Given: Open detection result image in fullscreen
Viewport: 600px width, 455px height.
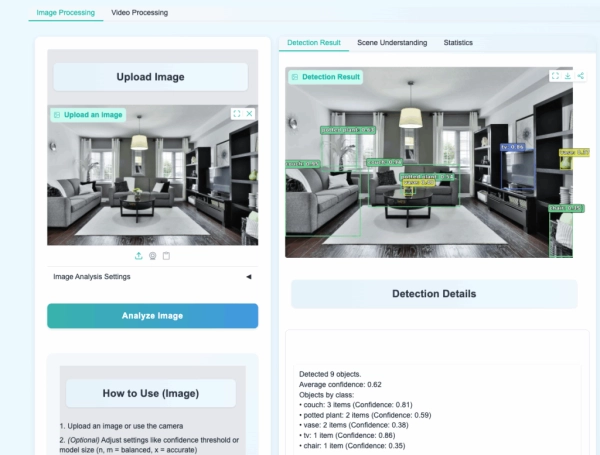Looking at the screenshot, I should [555, 76].
